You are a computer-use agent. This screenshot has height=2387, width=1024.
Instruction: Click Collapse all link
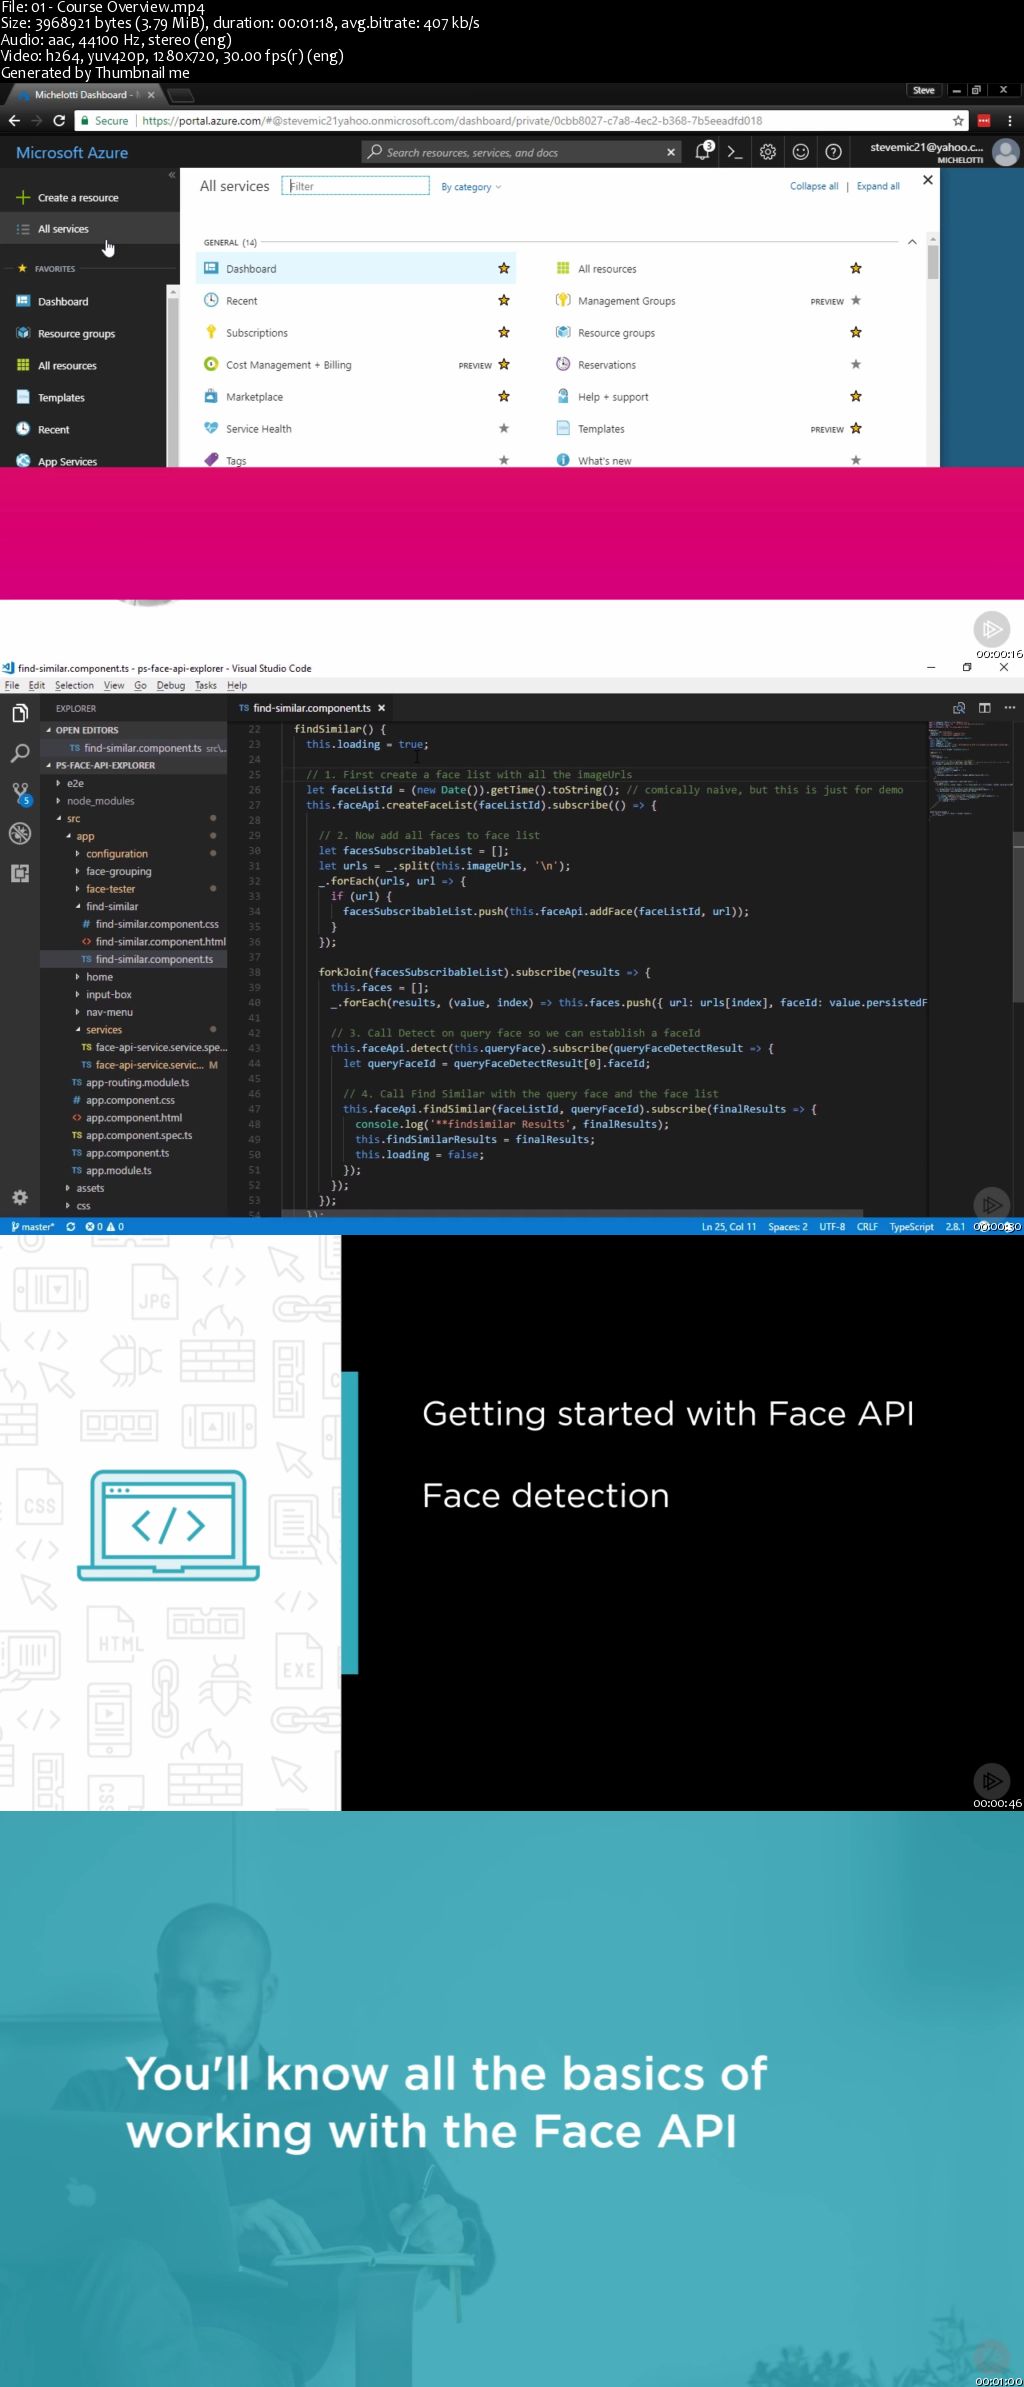(814, 186)
